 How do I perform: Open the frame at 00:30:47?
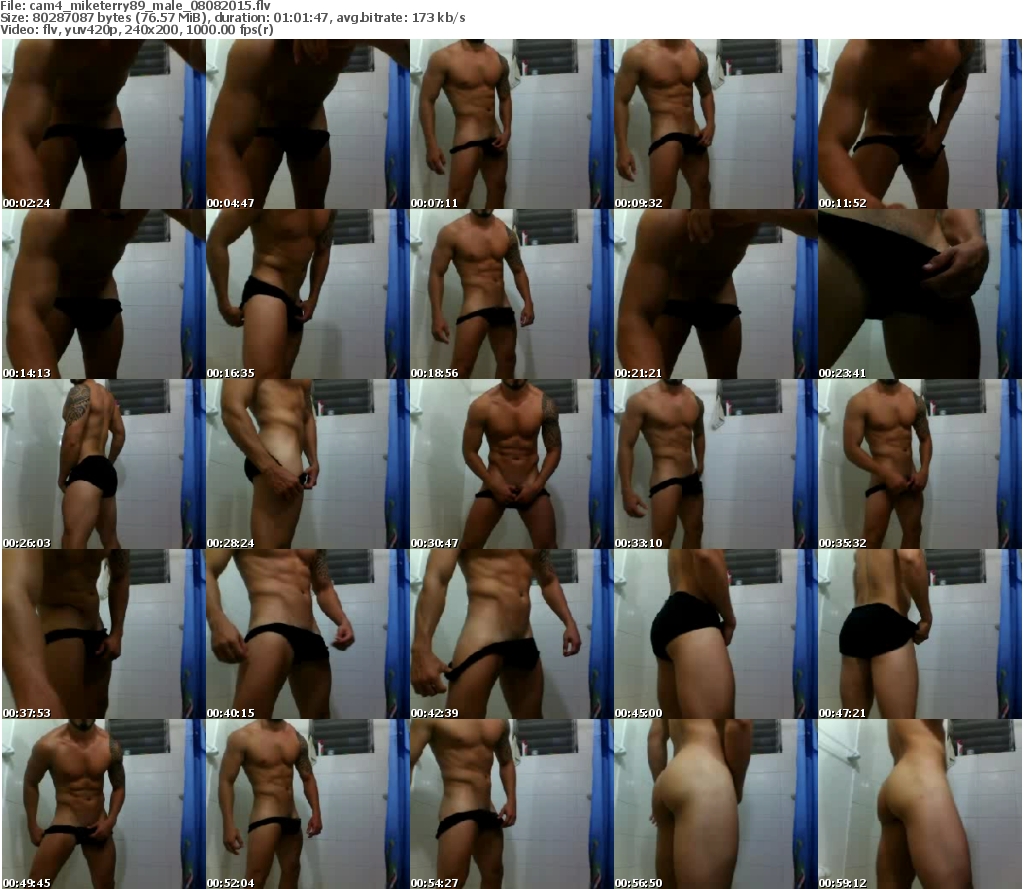tap(511, 464)
